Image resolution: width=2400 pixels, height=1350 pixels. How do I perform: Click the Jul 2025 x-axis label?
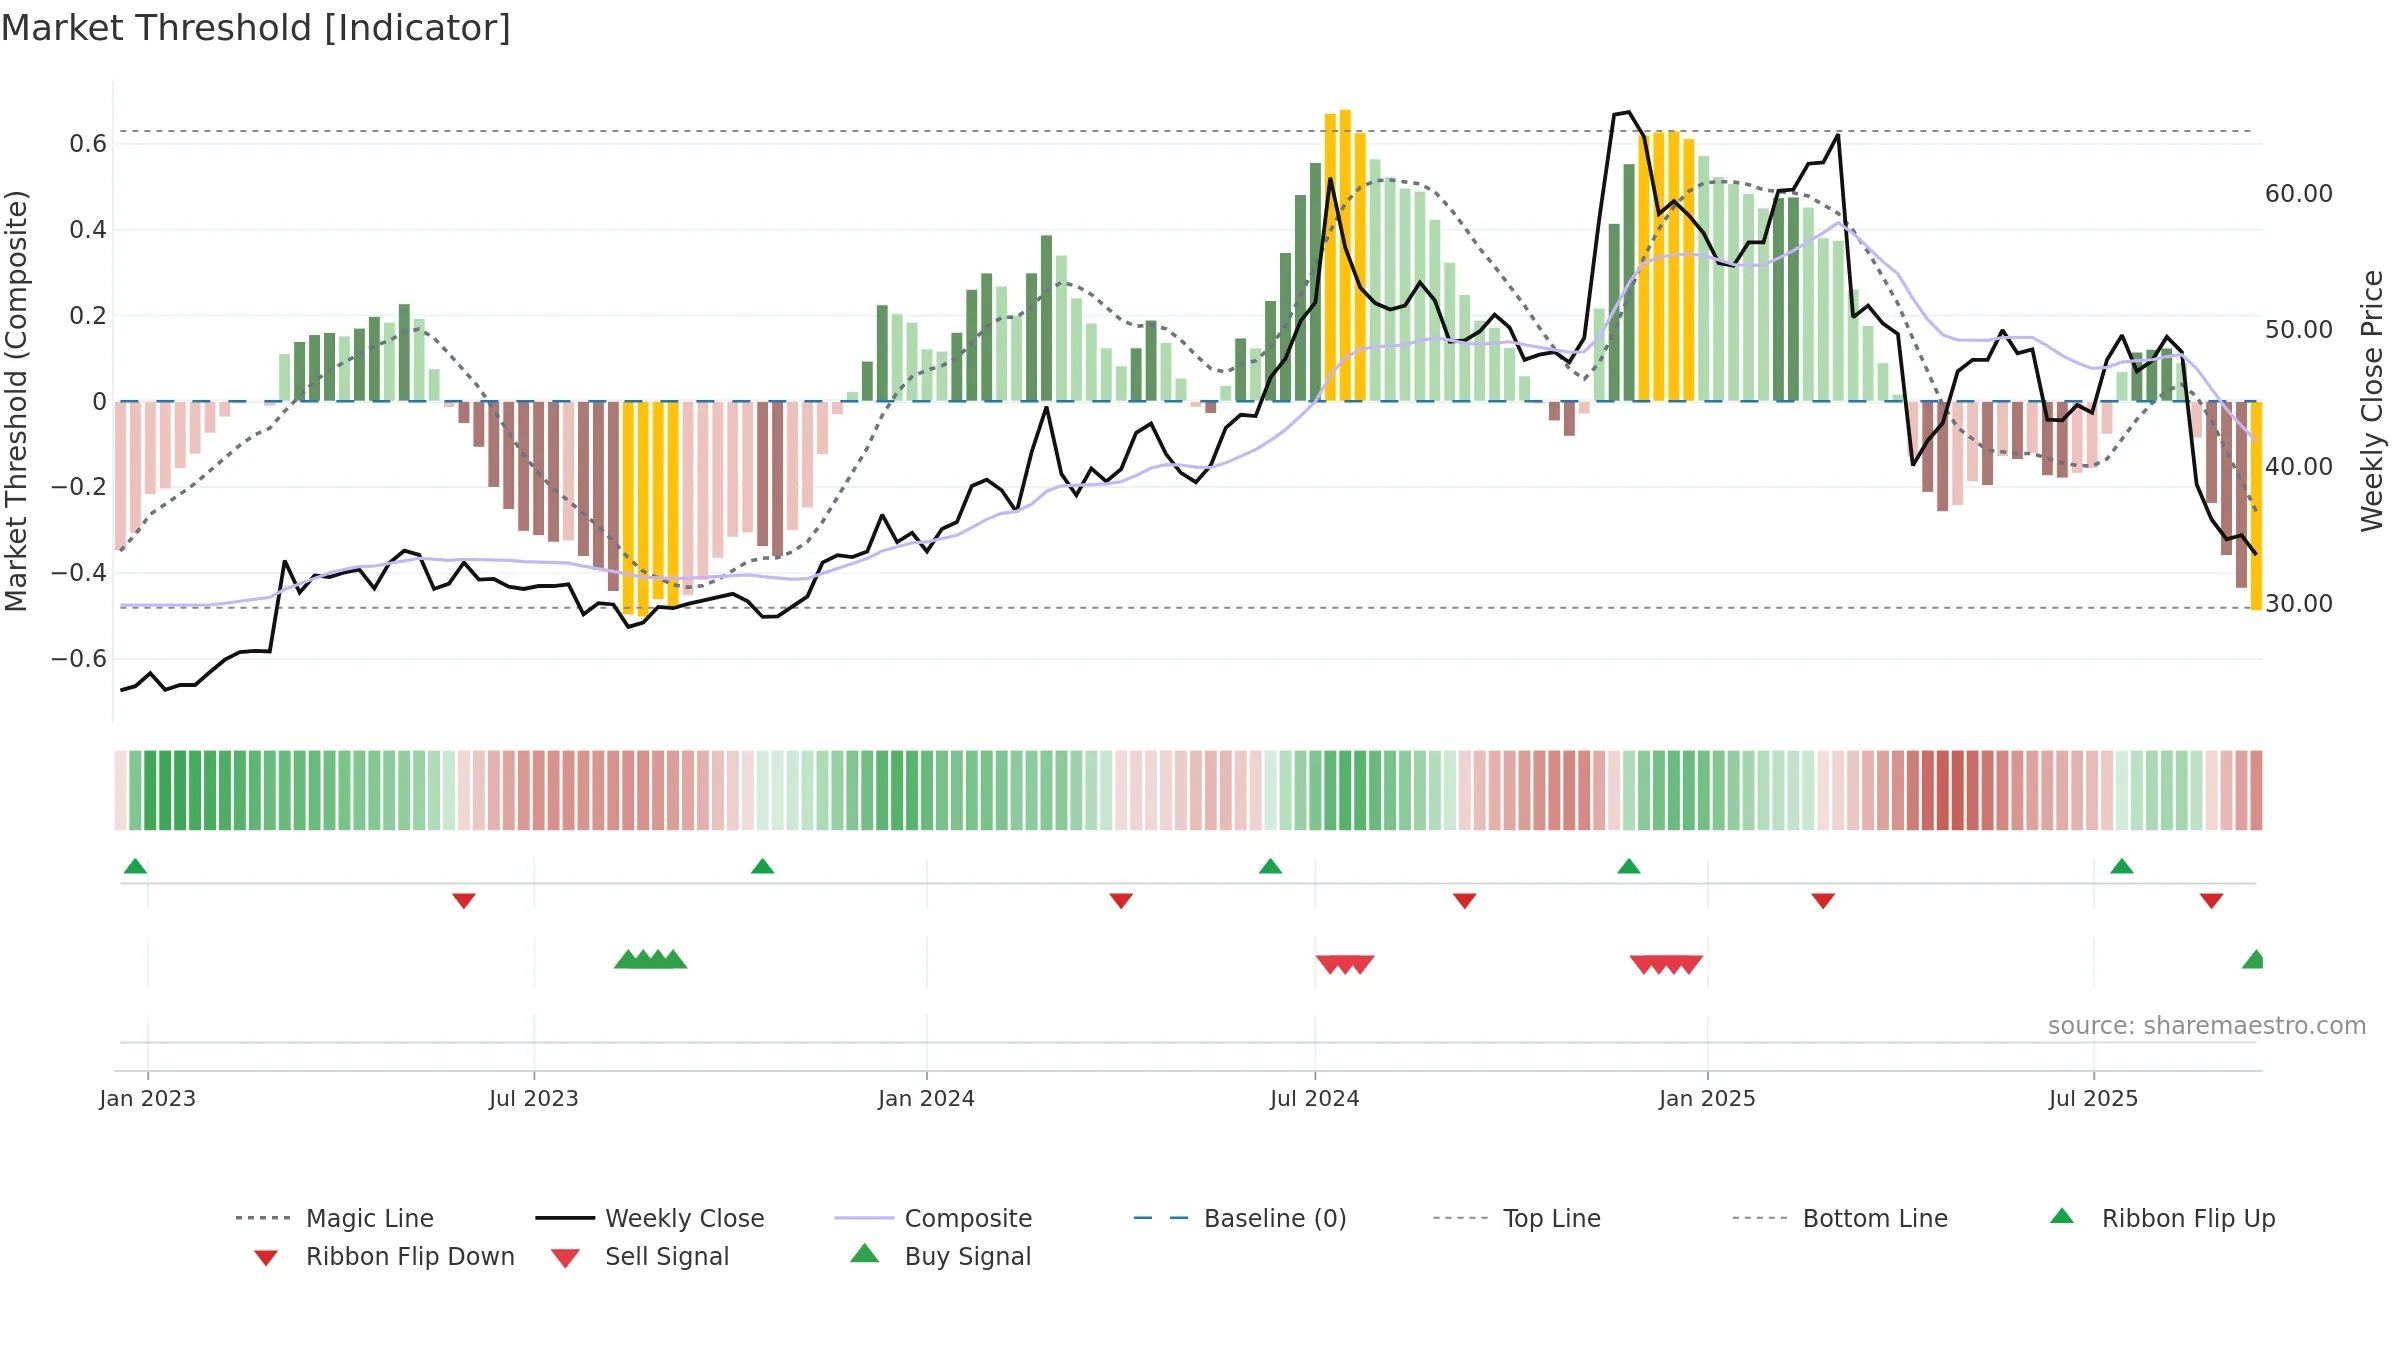(2094, 1098)
